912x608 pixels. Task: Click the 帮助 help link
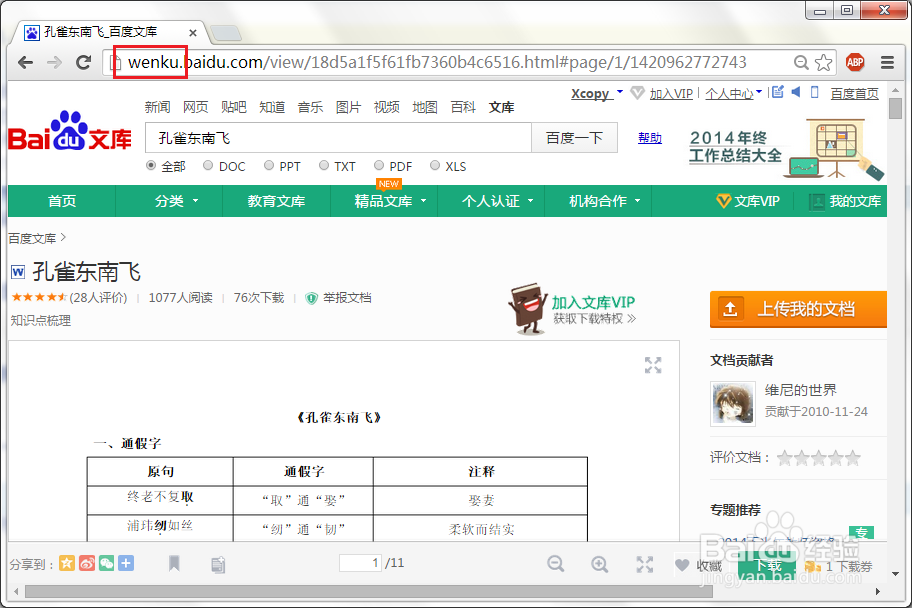point(650,138)
